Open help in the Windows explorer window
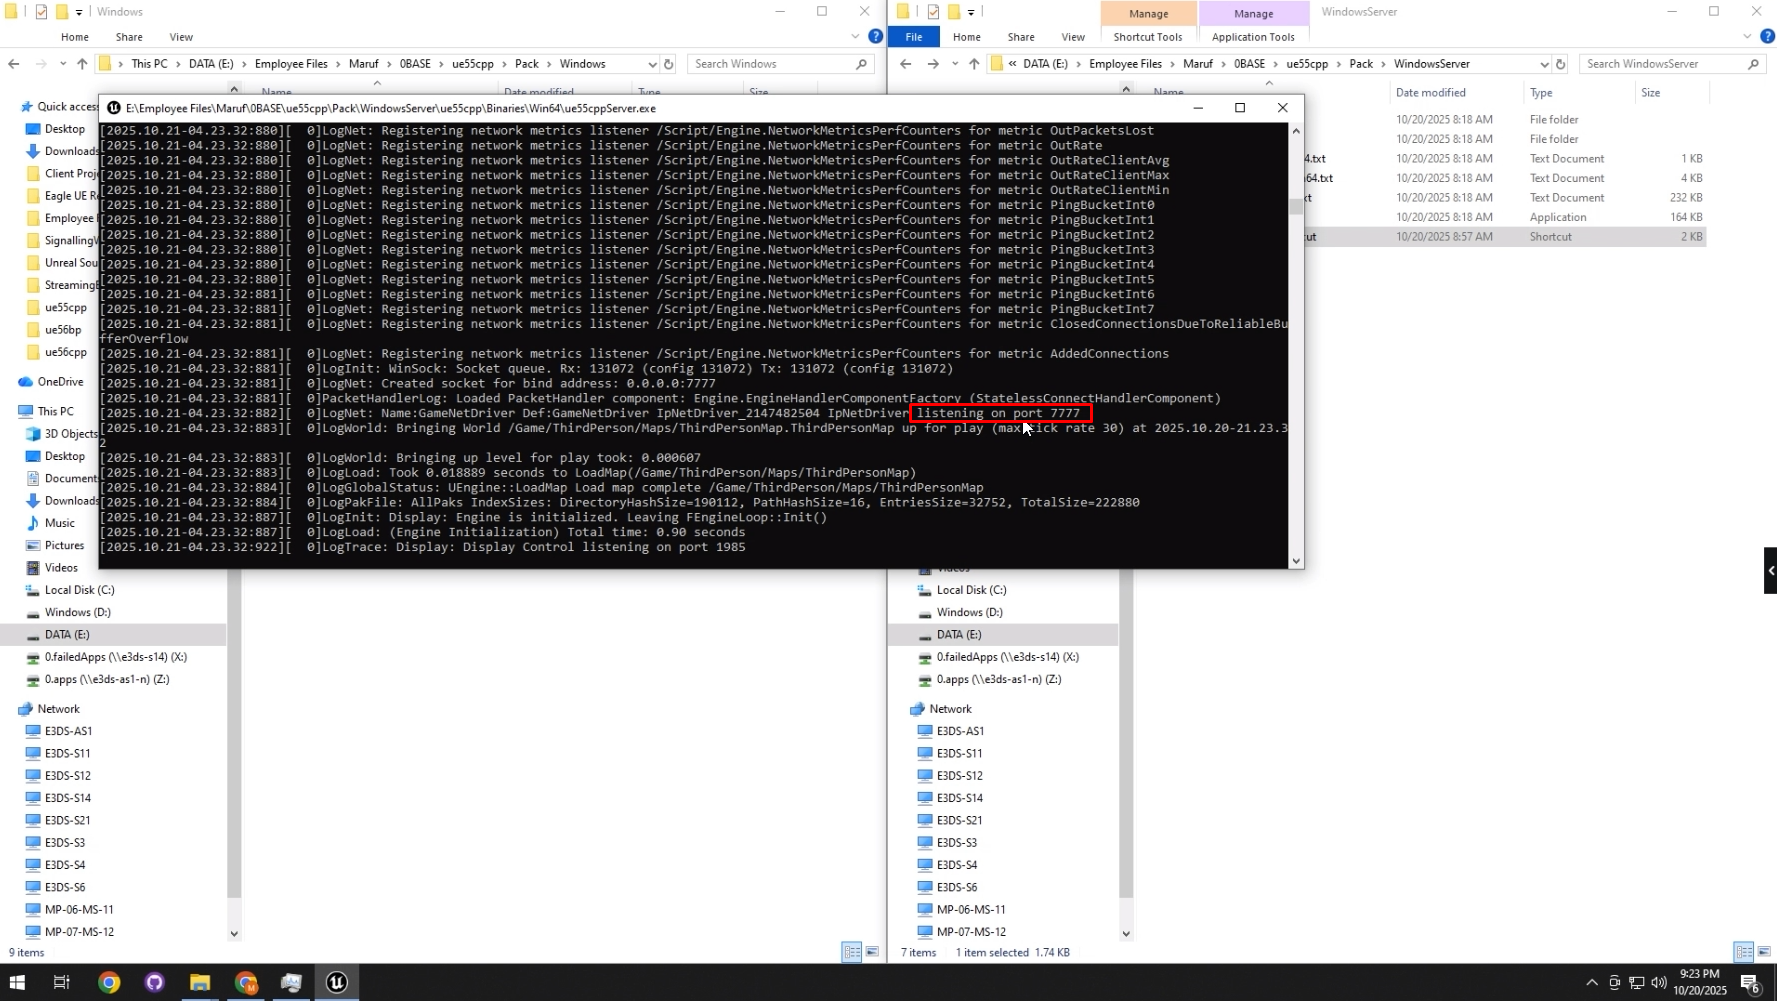This screenshot has width=1777, height=1001. (875, 37)
